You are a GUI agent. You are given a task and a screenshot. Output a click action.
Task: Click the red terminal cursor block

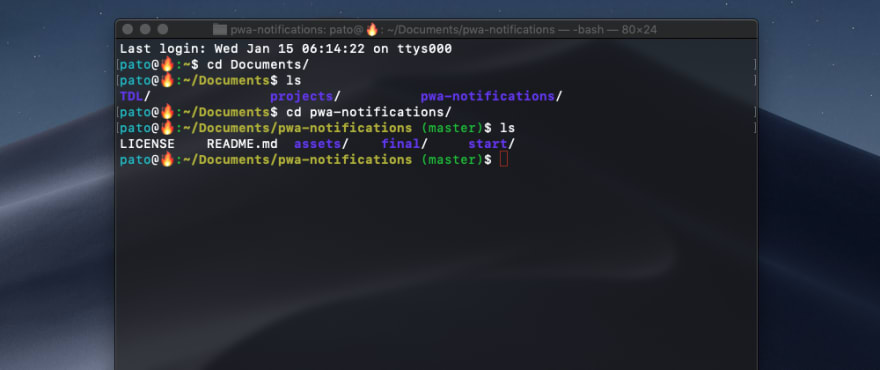[x=503, y=159]
